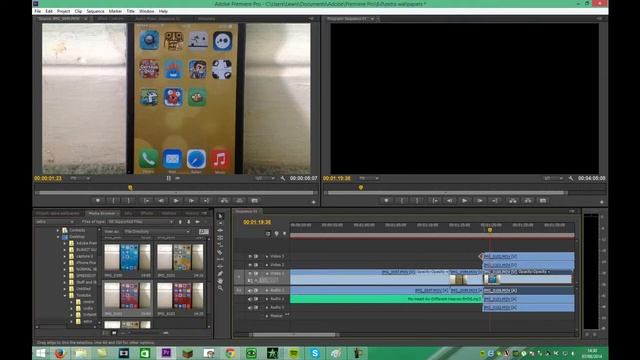The height and width of the screenshot is (360, 640).
Task: Select the Track Select tool
Action: 220,223
